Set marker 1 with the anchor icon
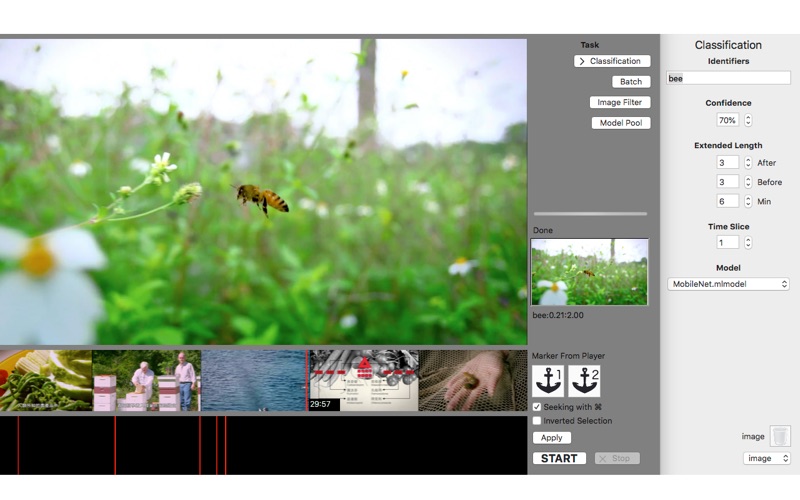The image size is (800, 500). (x=548, y=381)
